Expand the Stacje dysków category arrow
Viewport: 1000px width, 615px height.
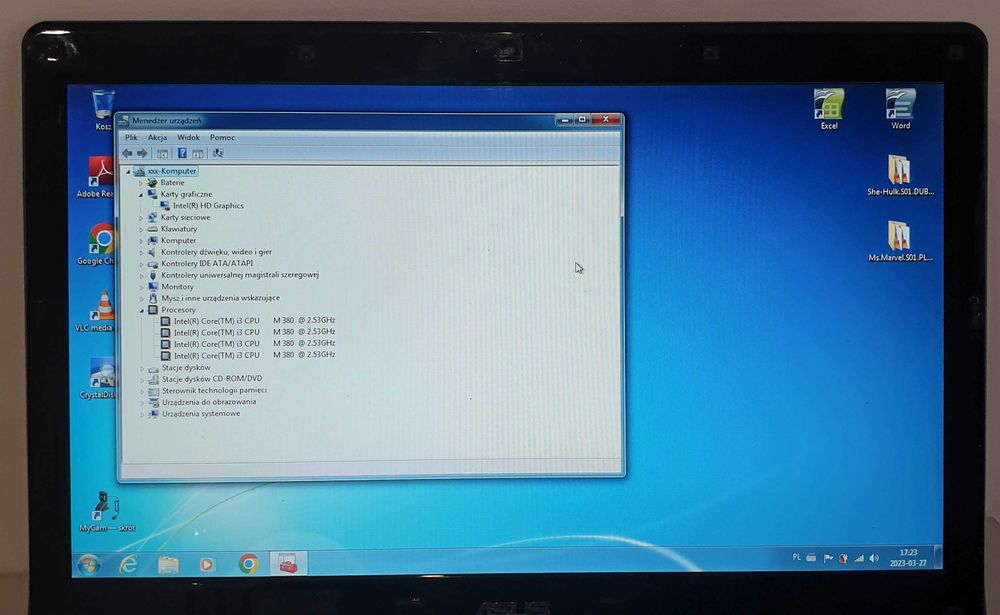[x=142, y=368]
